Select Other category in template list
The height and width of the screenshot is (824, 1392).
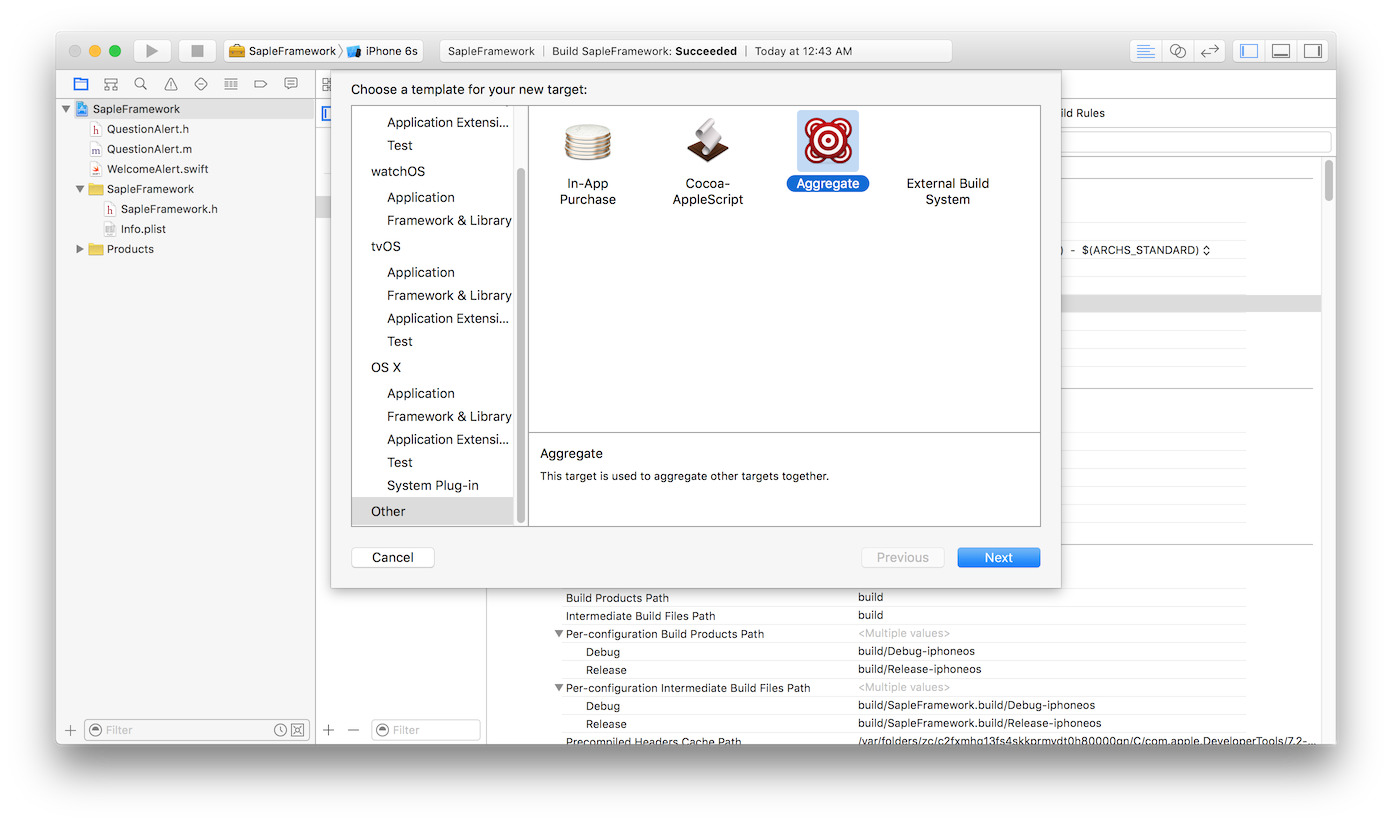tap(432, 511)
